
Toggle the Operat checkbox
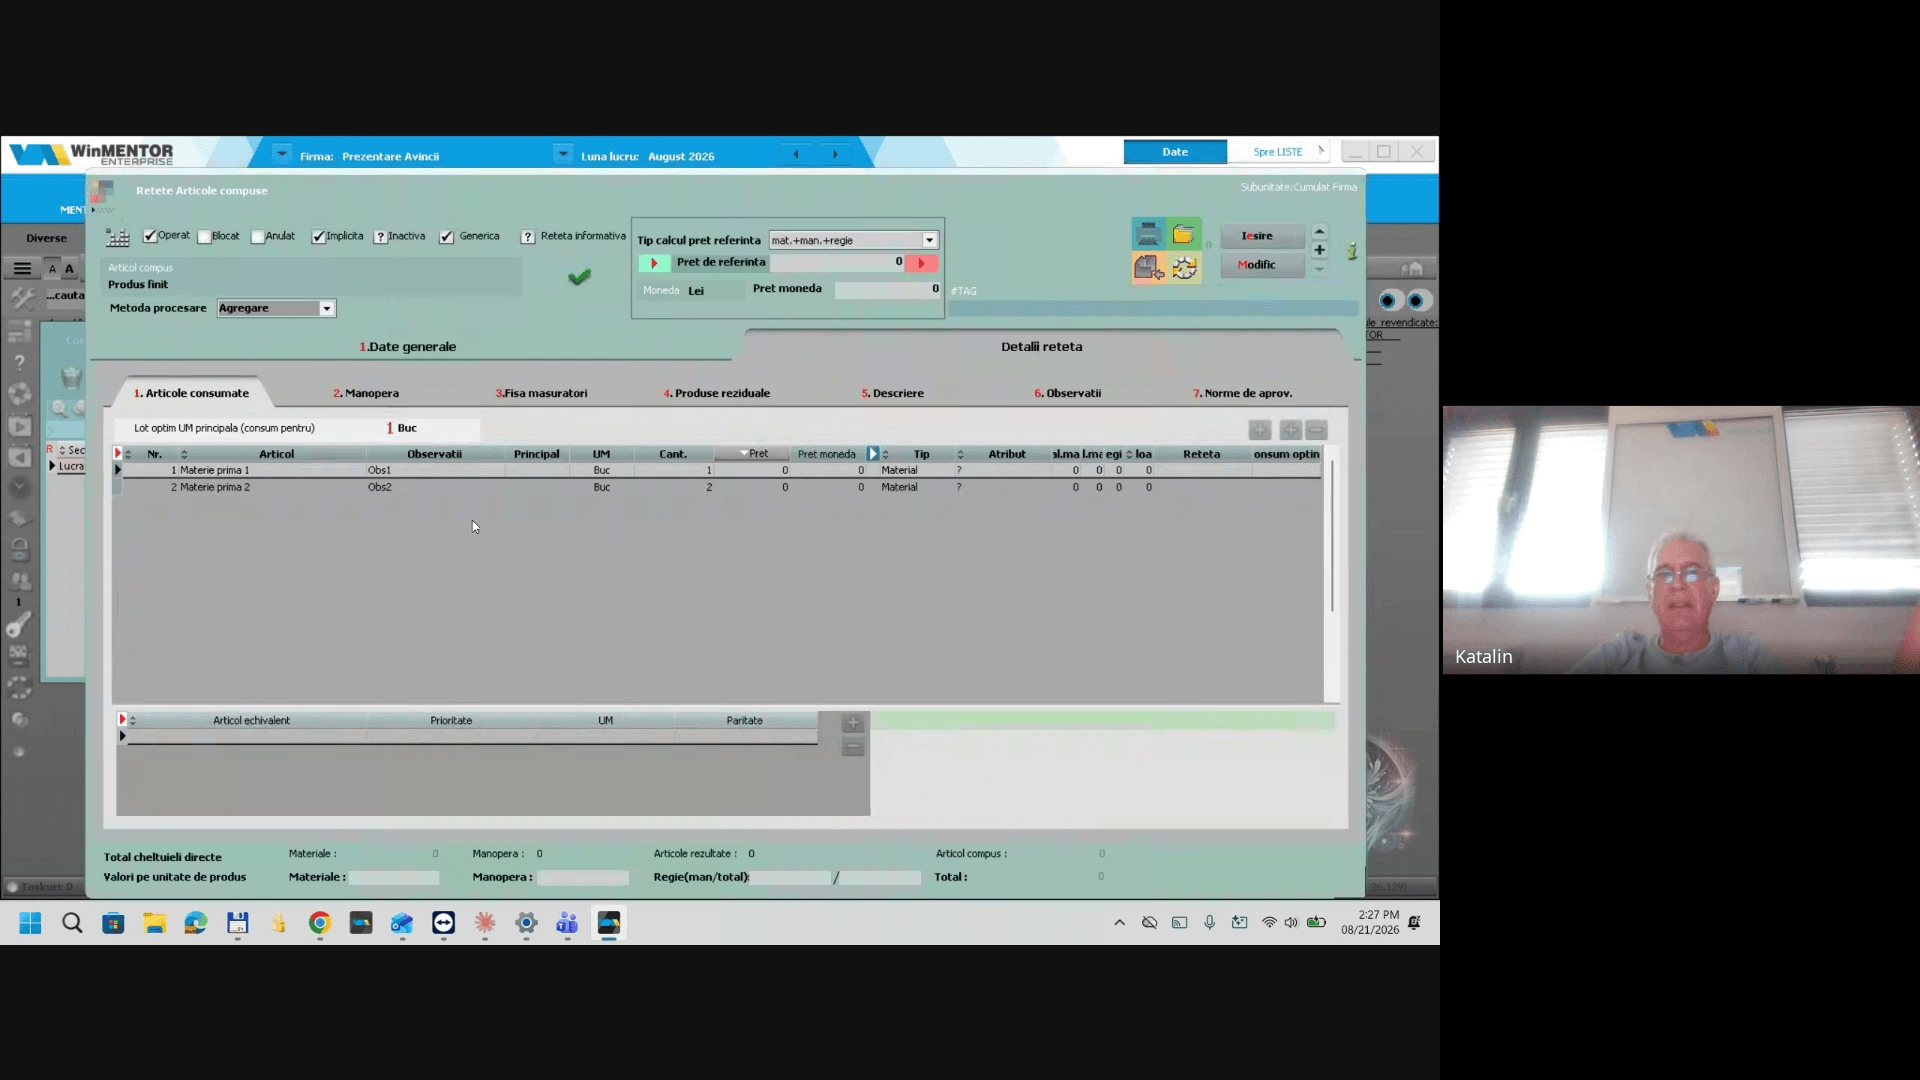click(x=150, y=236)
